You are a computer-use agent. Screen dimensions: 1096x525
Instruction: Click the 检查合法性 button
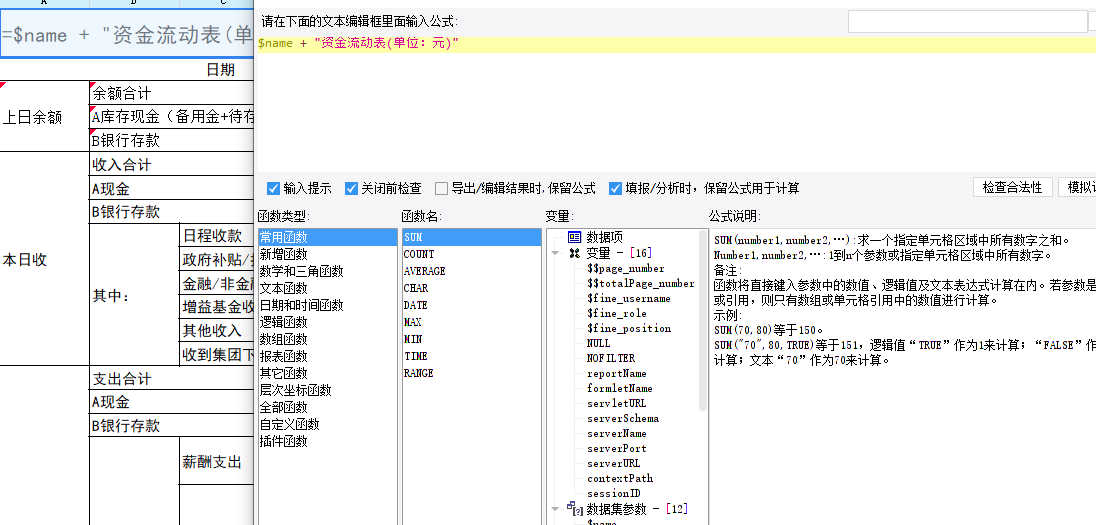1013,187
